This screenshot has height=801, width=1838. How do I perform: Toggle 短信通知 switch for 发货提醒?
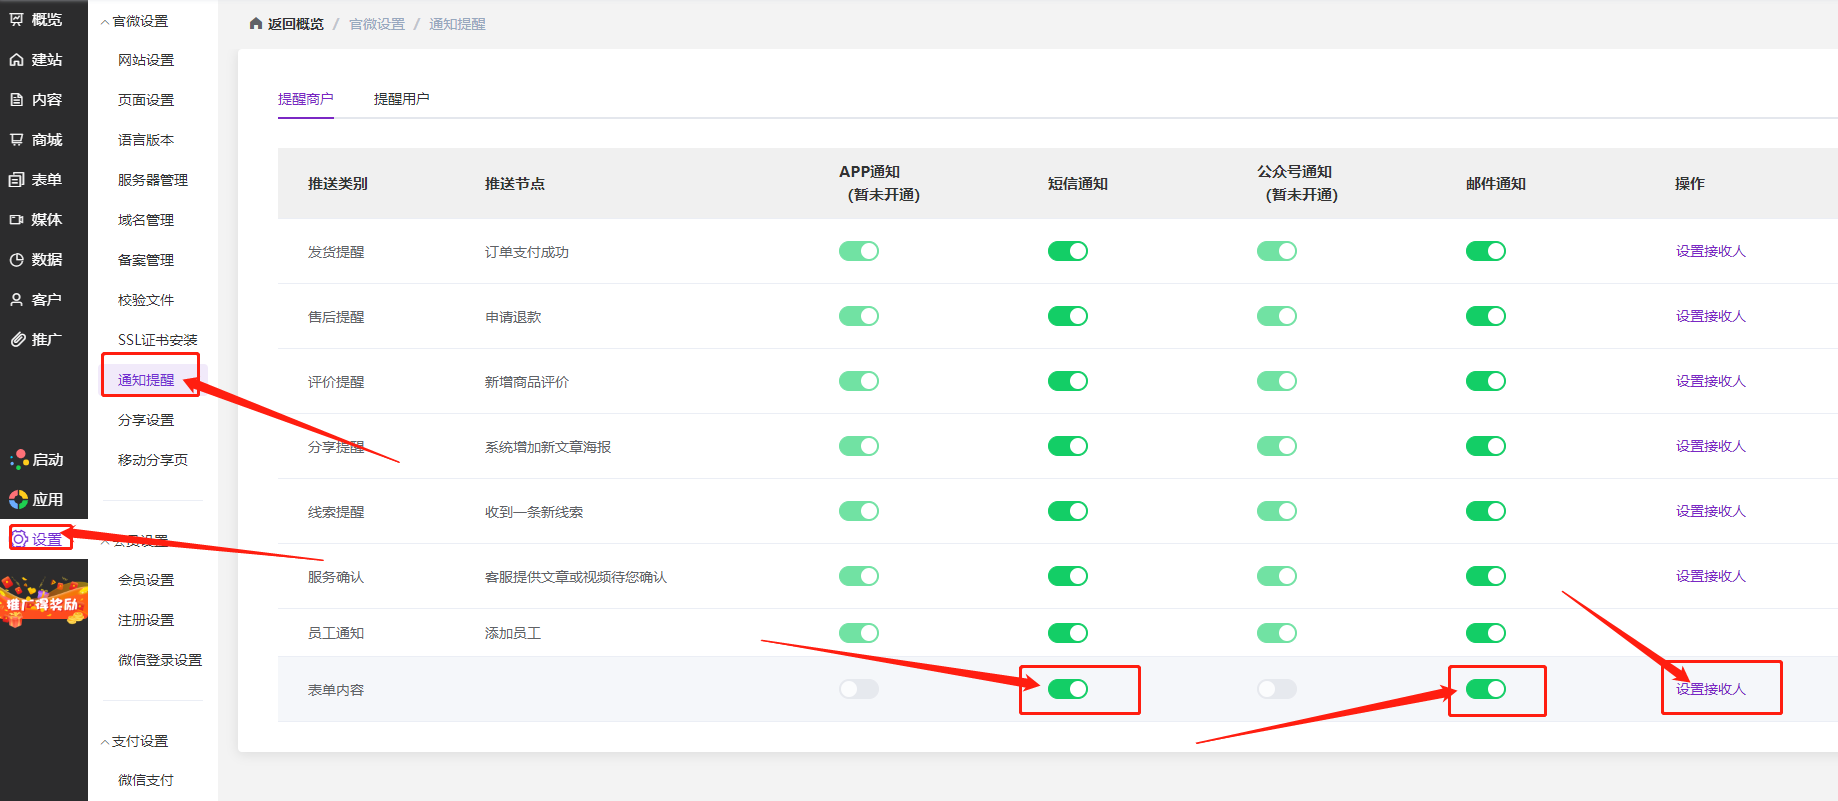1067,251
